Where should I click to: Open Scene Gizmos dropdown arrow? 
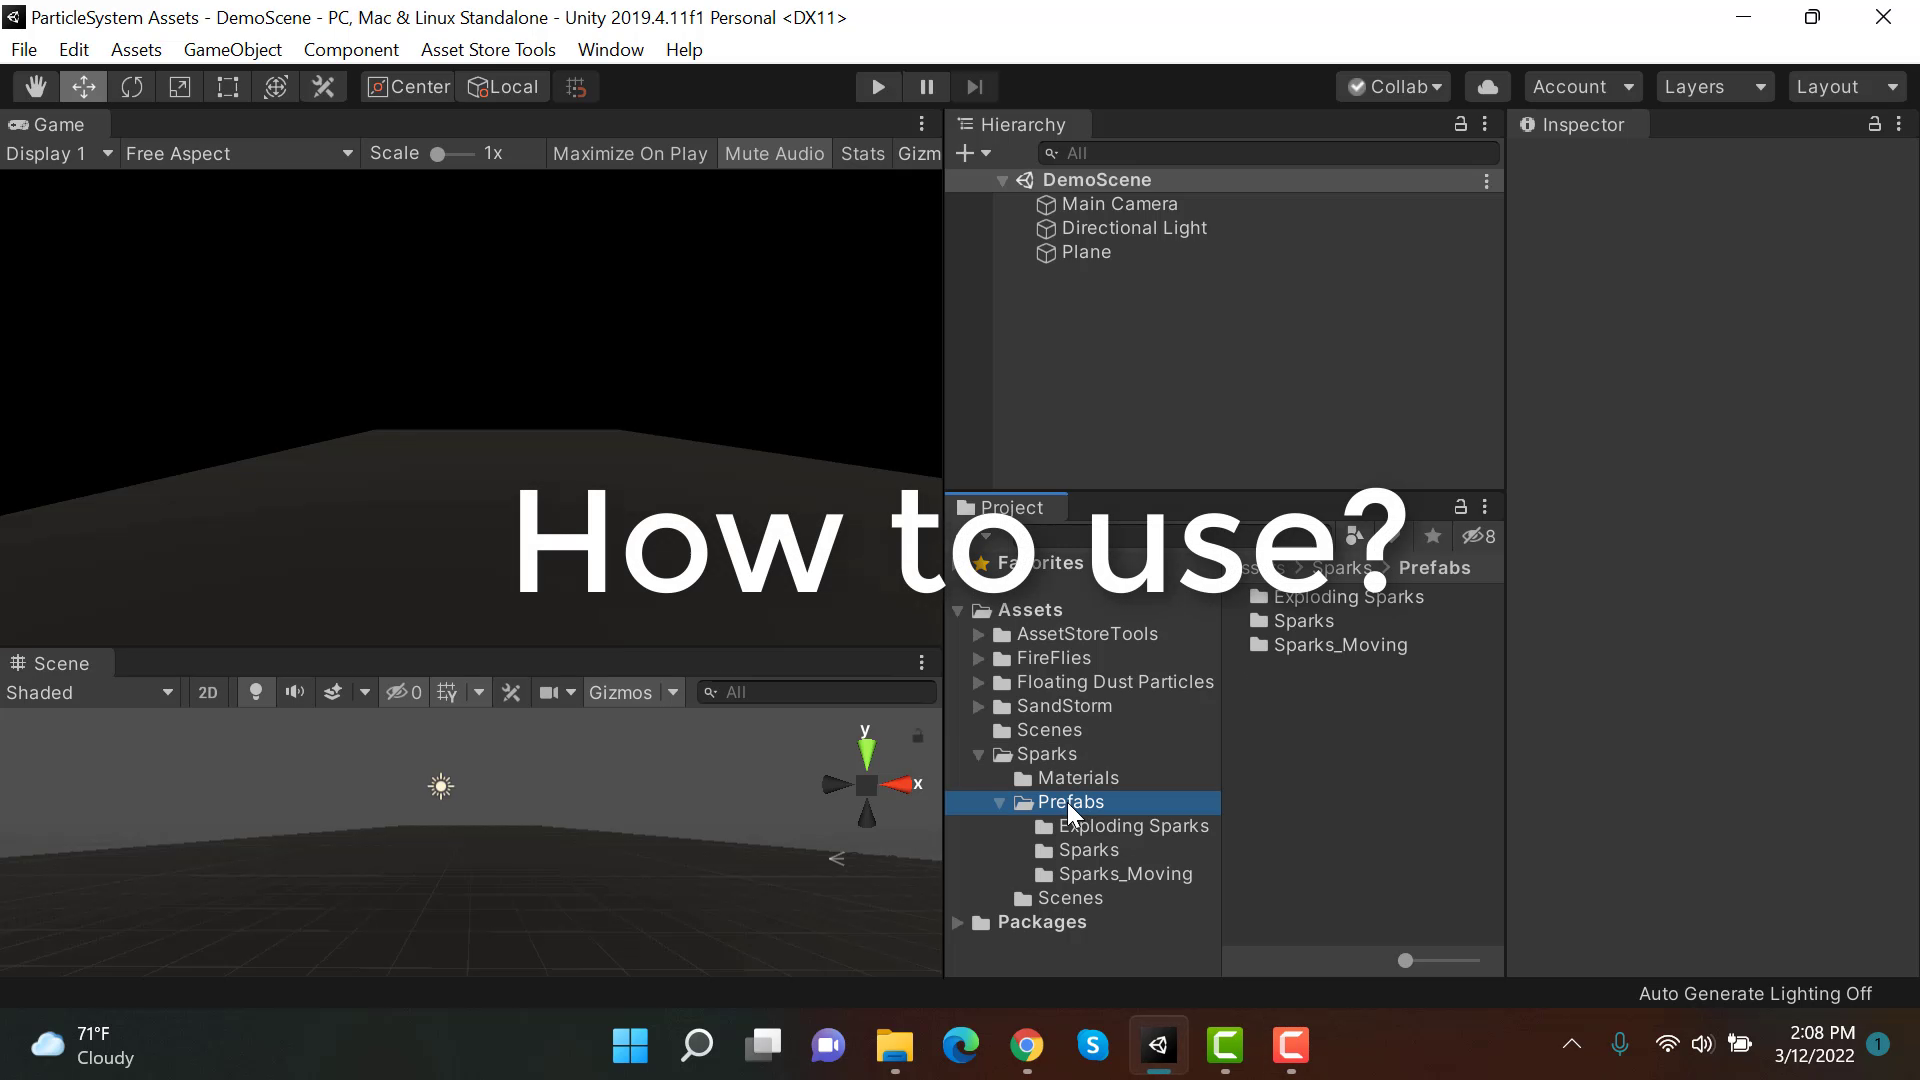[x=673, y=693]
